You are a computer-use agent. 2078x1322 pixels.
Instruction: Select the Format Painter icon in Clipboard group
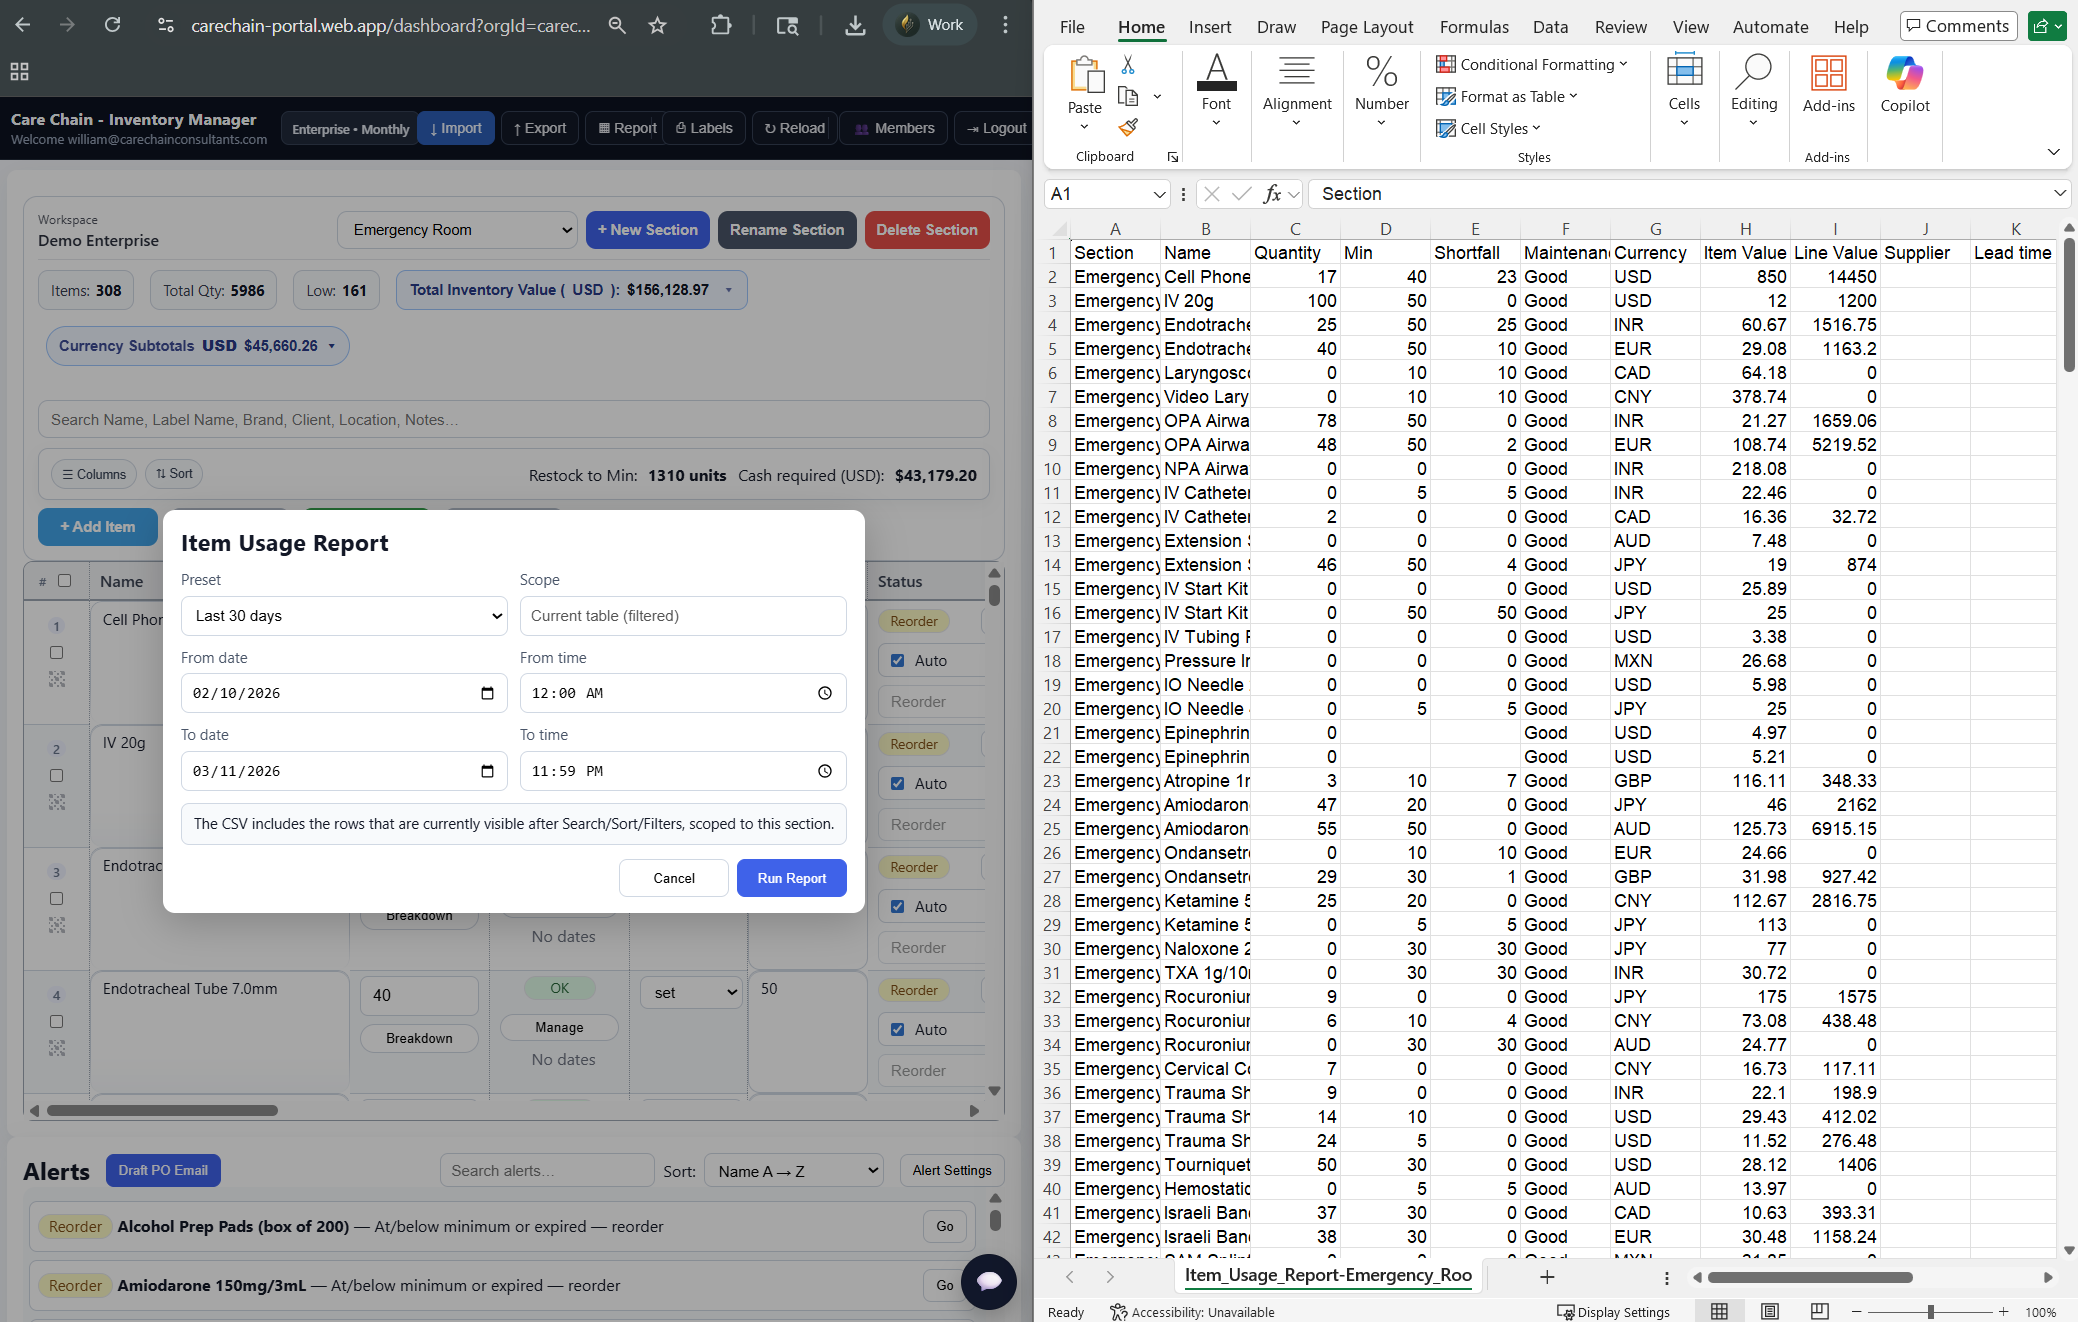1129,128
